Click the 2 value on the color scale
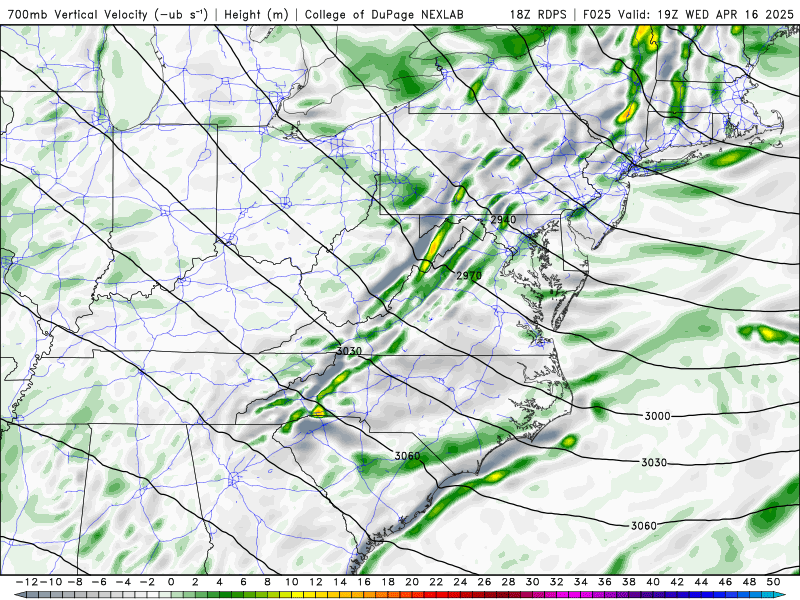 [x=195, y=582]
